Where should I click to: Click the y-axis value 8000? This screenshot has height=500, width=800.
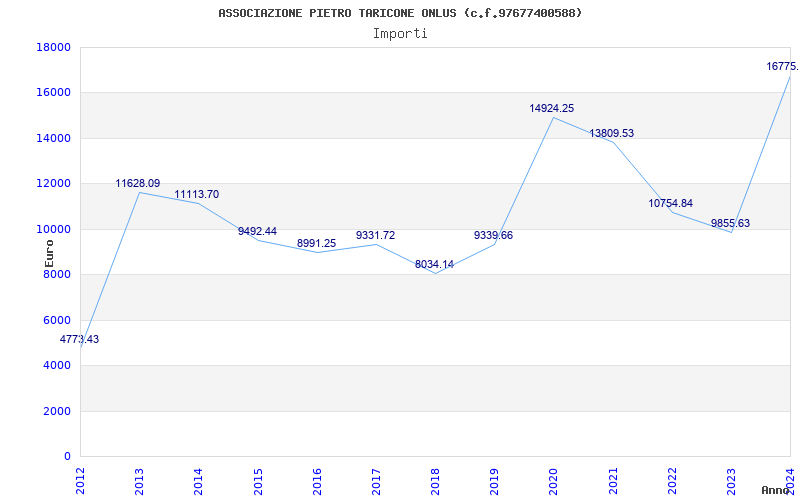click(57, 274)
